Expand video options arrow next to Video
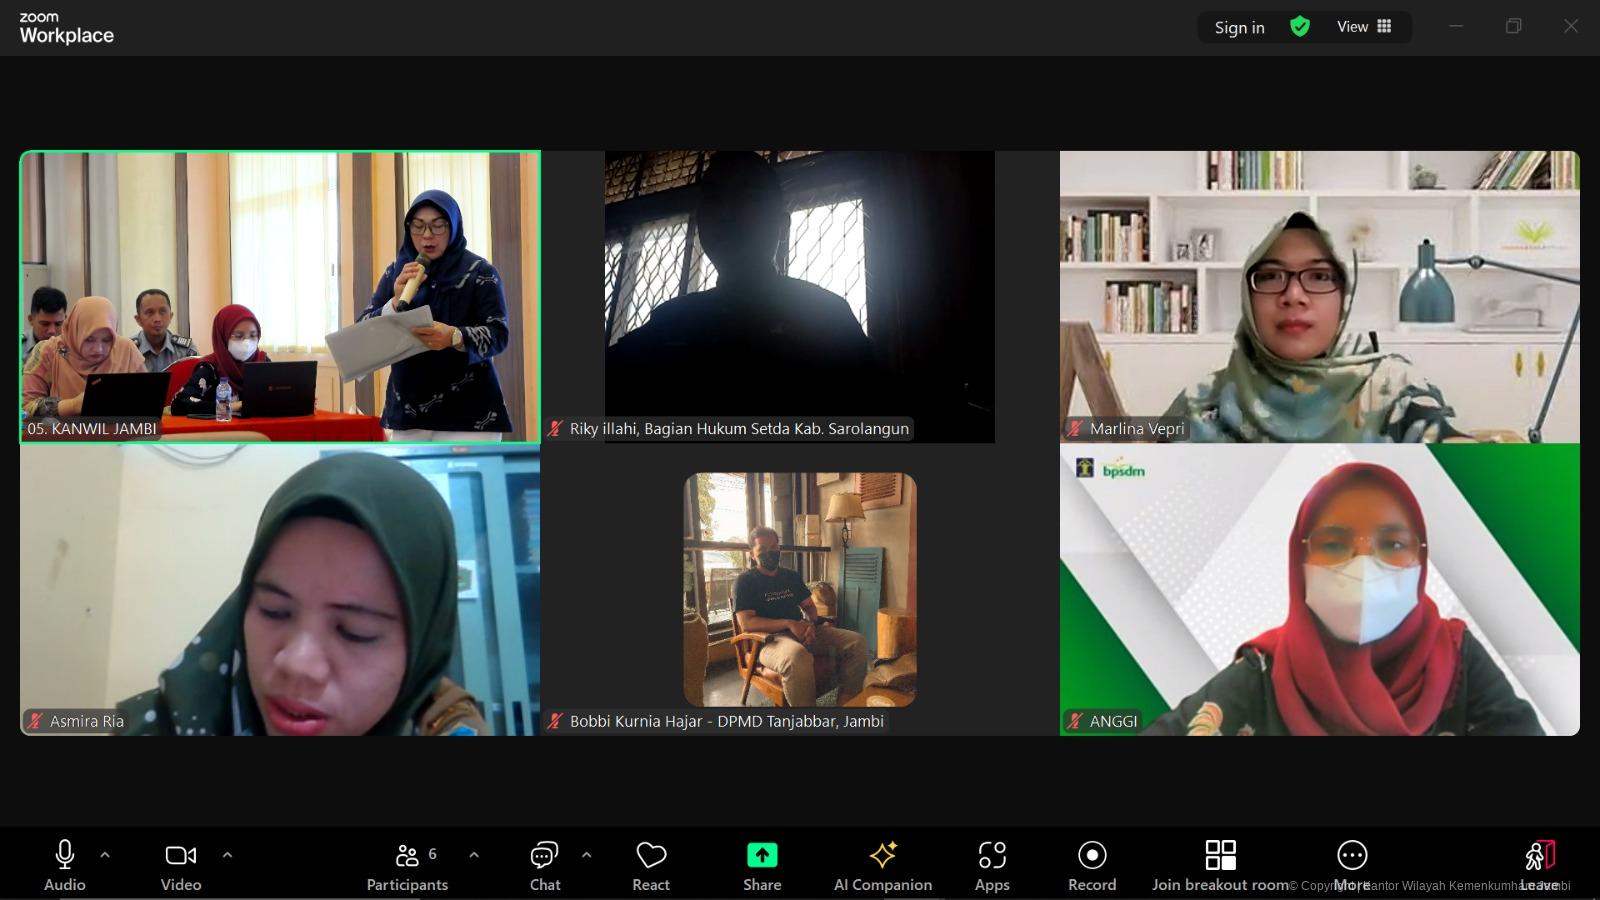Screen dimensions: 1600x900 pyautogui.click(x=227, y=855)
